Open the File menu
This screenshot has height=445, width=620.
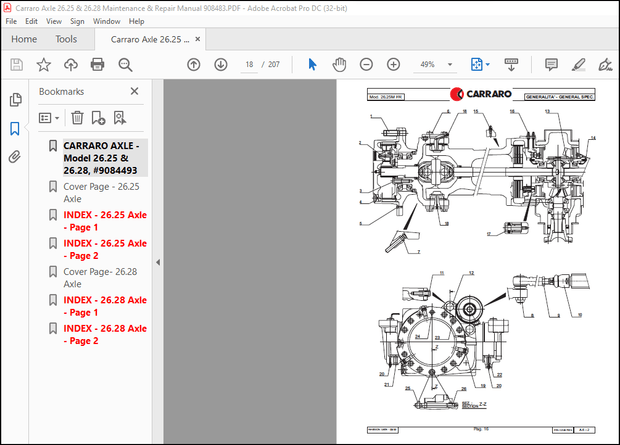coord(11,21)
